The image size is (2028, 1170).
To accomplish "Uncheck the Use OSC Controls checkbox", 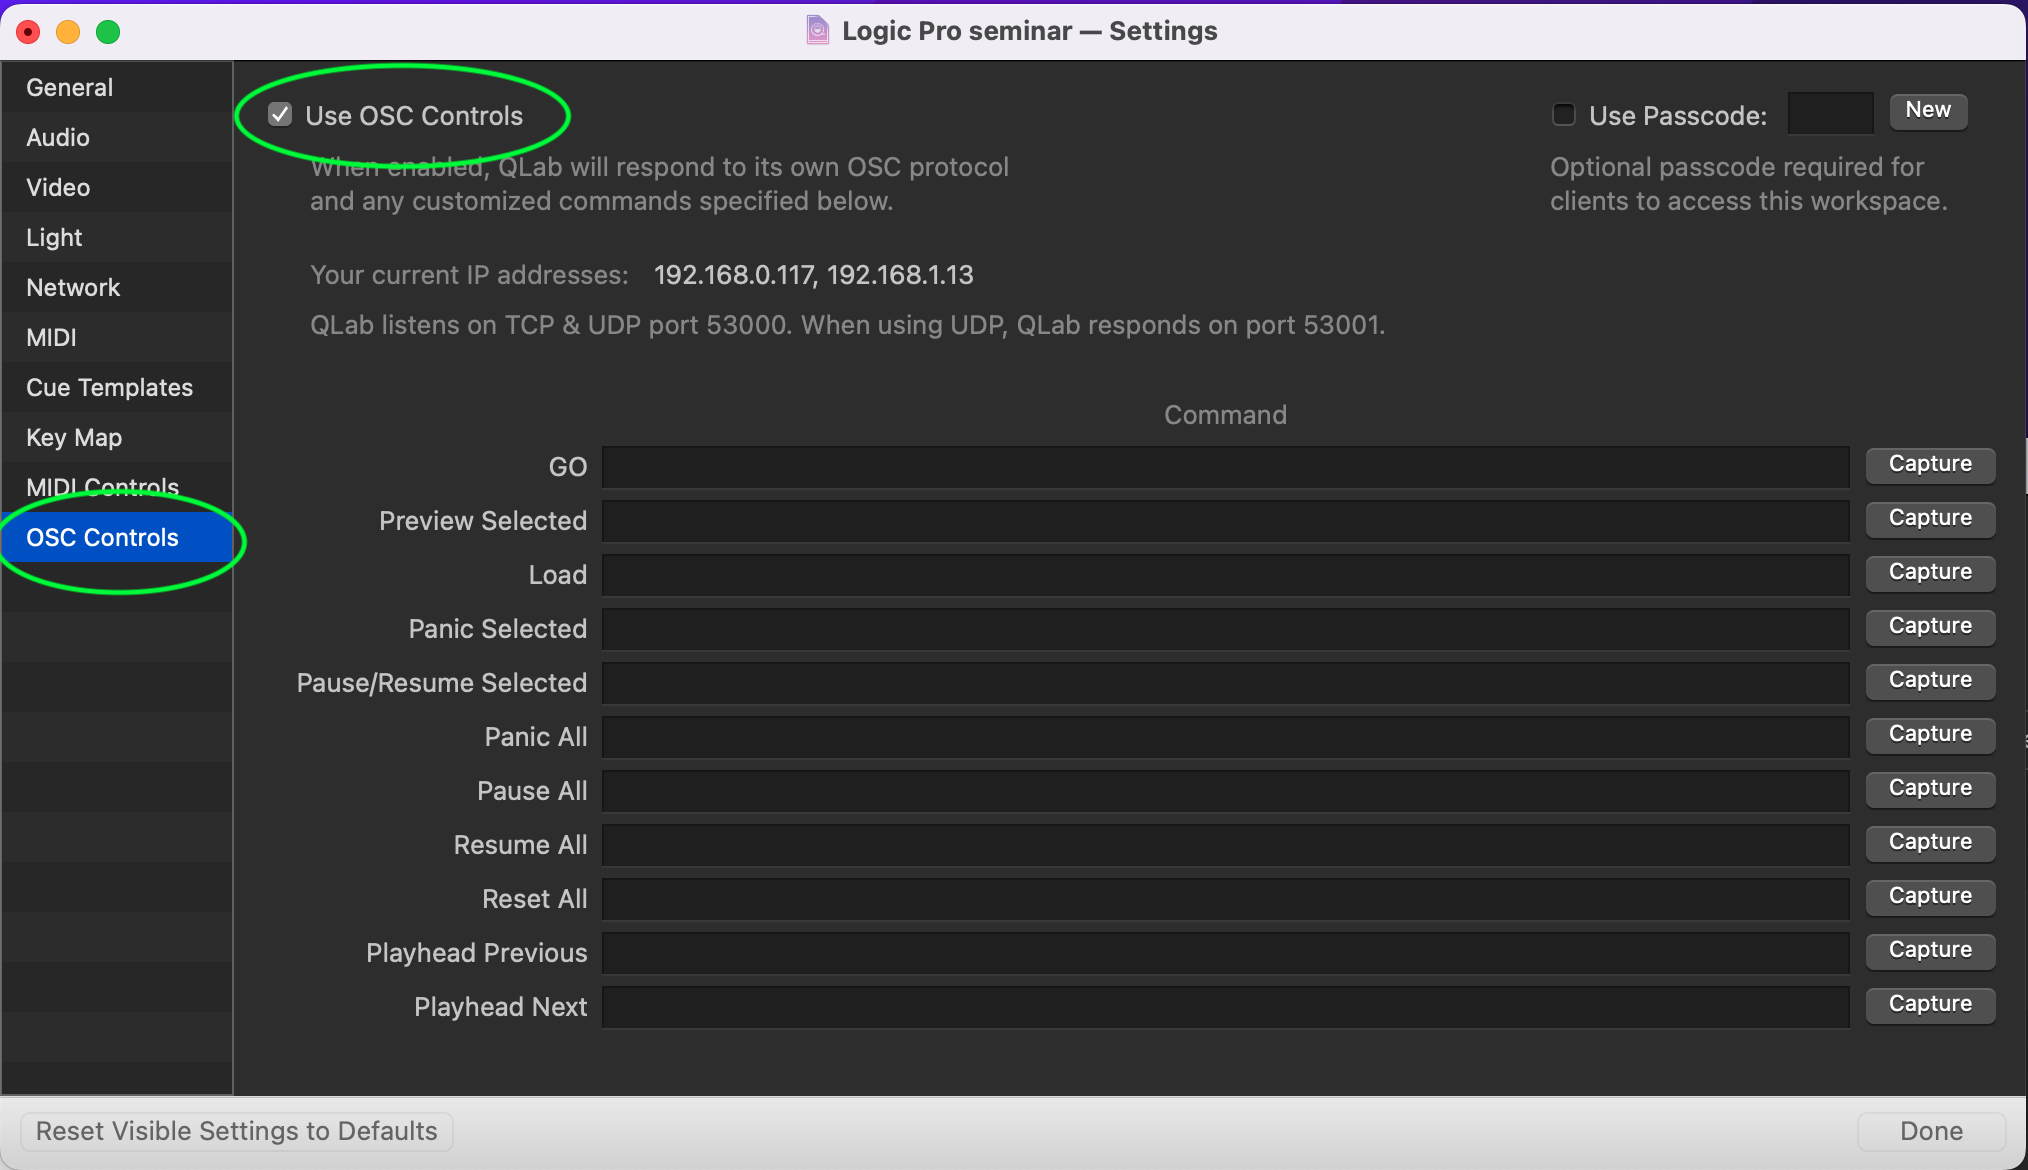I will [x=280, y=115].
